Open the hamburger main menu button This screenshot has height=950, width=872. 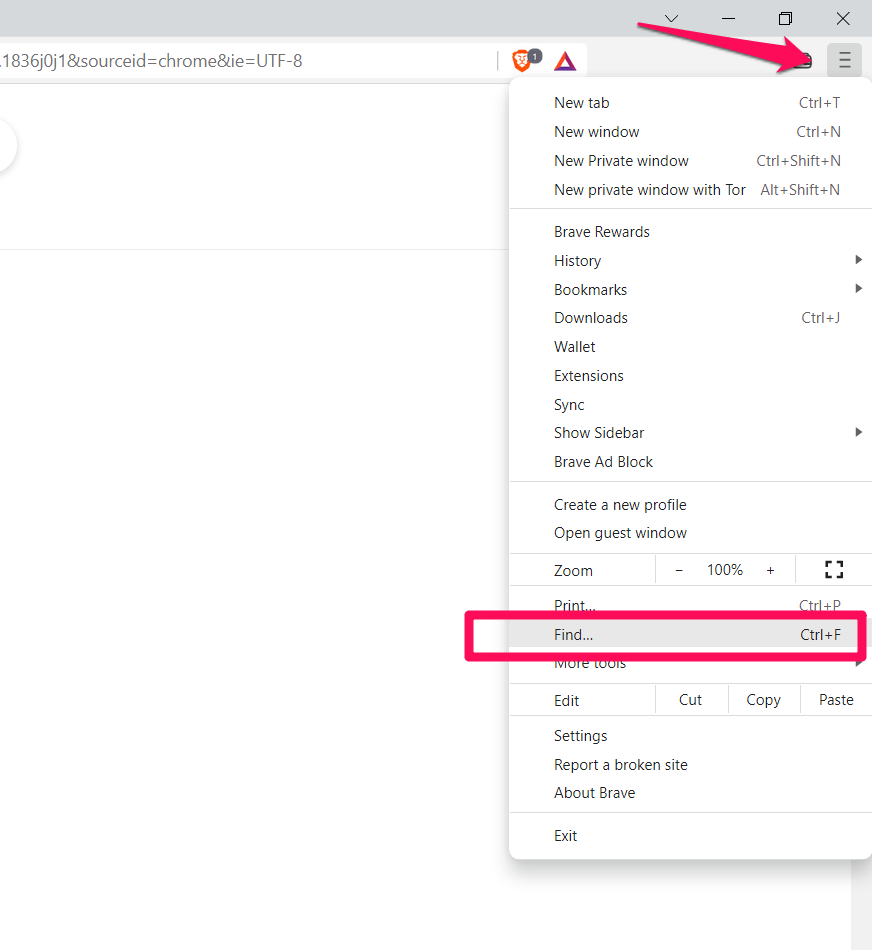[x=844, y=60]
